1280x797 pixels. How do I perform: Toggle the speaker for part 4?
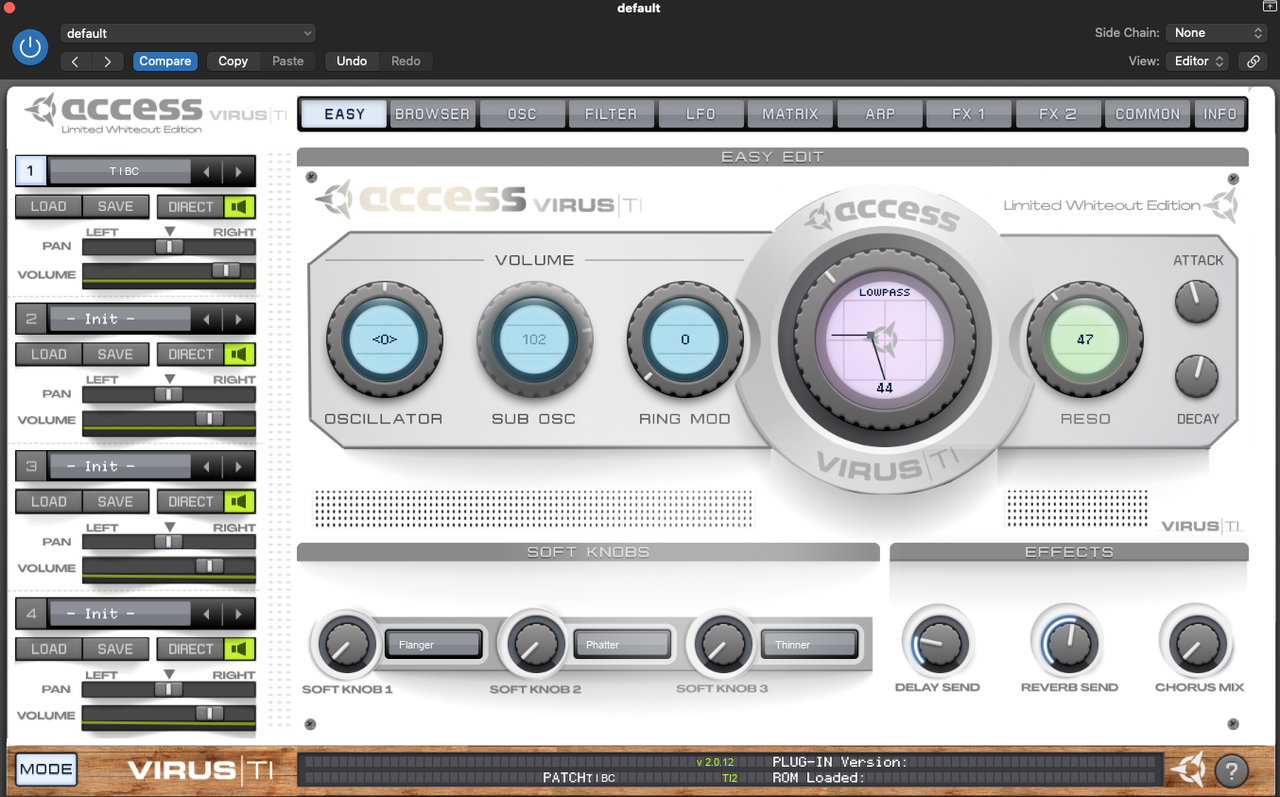(x=238, y=648)
